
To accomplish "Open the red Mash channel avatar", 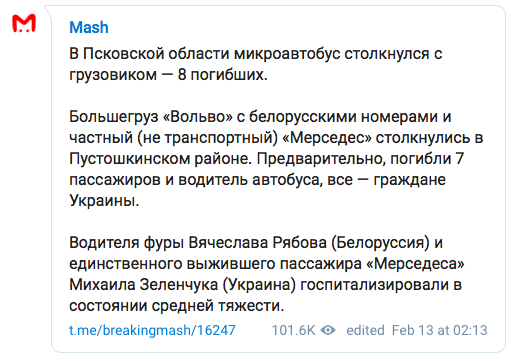I will click(24, 23).
